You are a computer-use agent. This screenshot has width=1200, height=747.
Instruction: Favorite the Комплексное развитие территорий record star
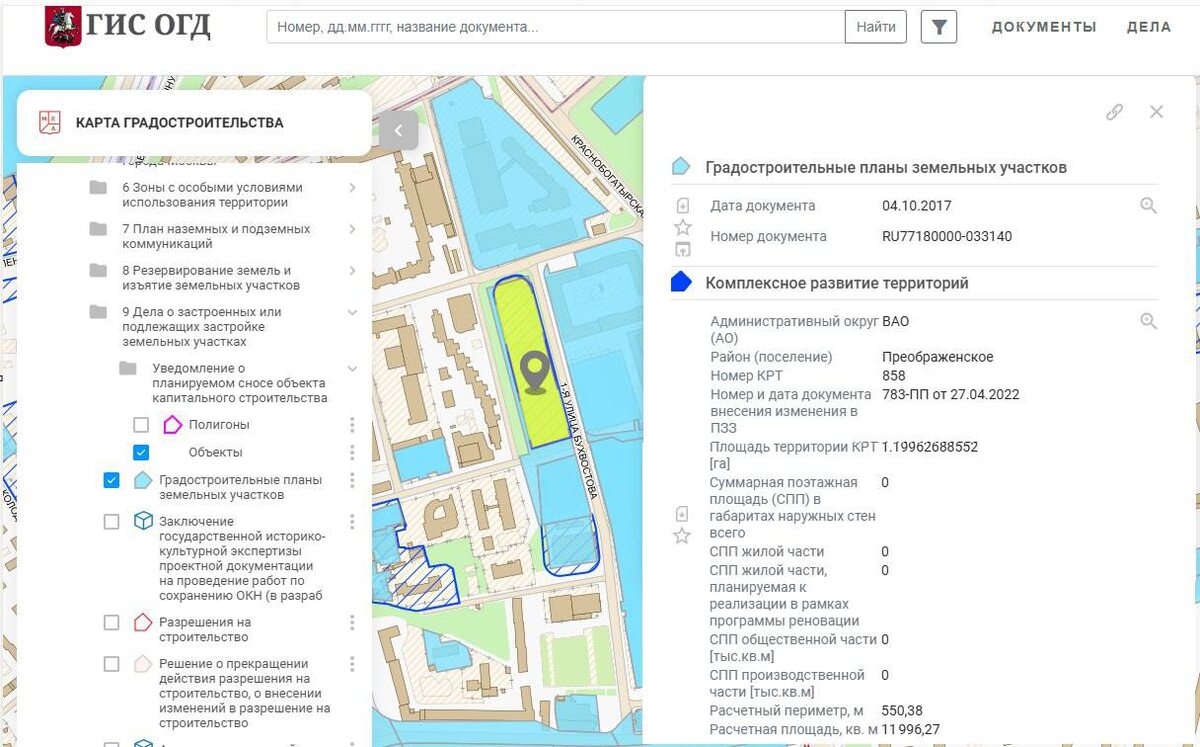[x=682, y=536]
